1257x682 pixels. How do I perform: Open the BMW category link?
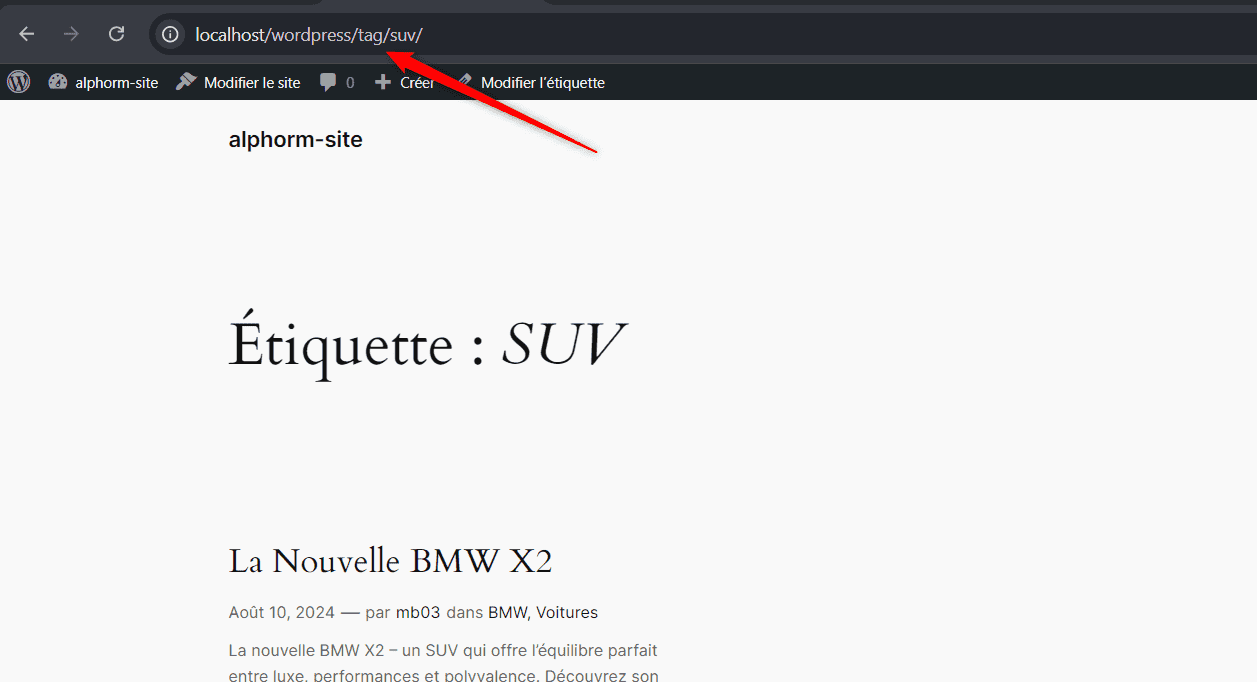(509, 612)
